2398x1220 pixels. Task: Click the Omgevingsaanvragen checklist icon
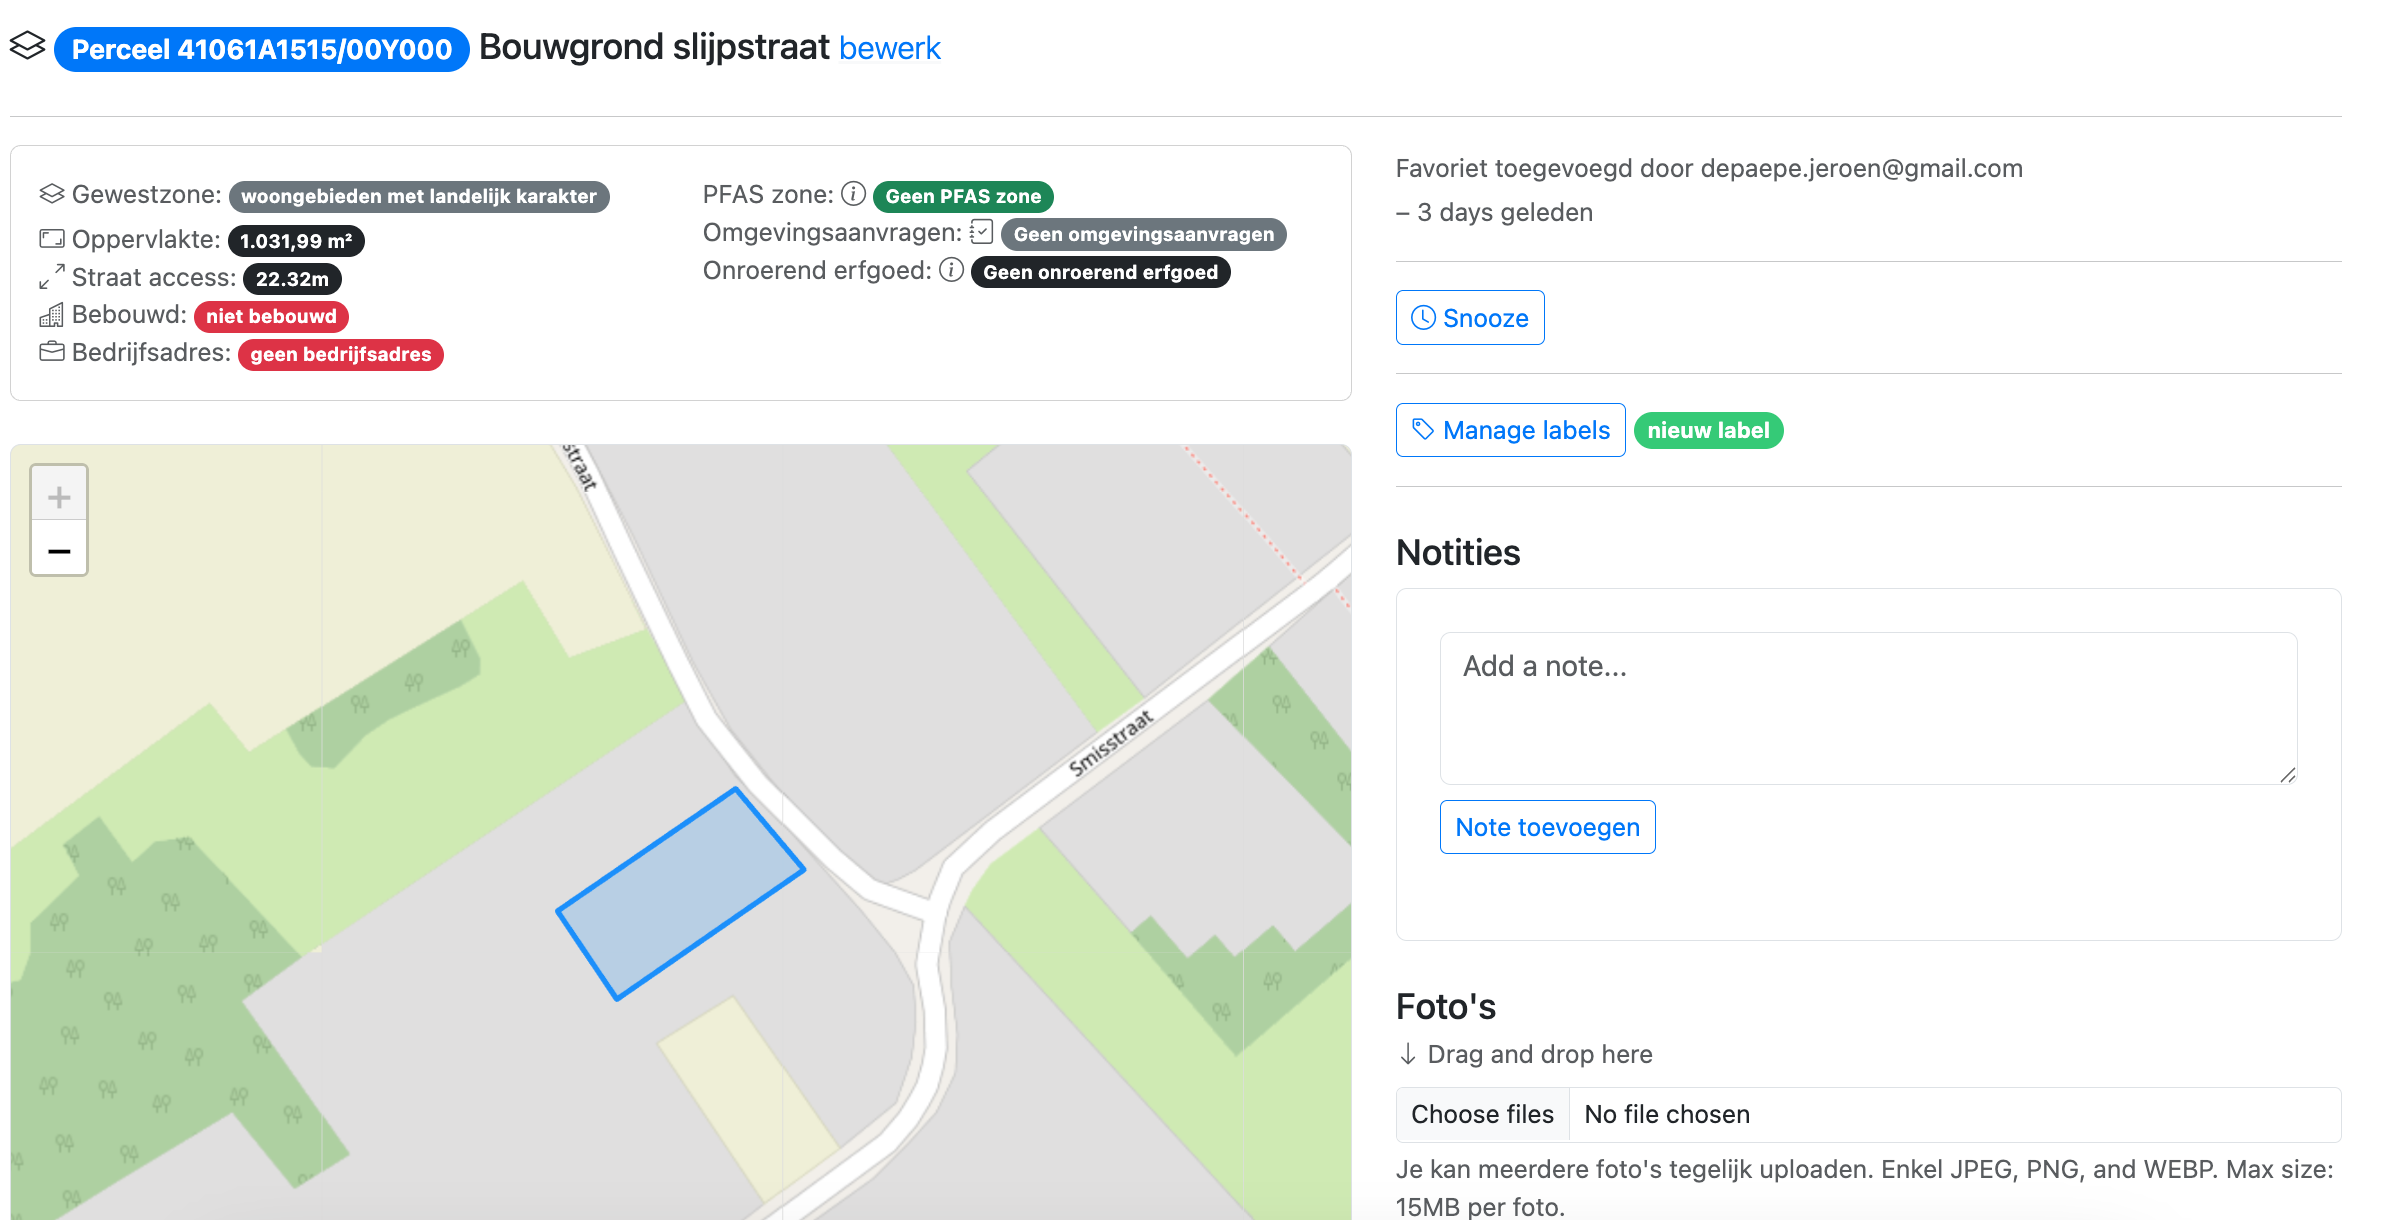click(981, 232)
